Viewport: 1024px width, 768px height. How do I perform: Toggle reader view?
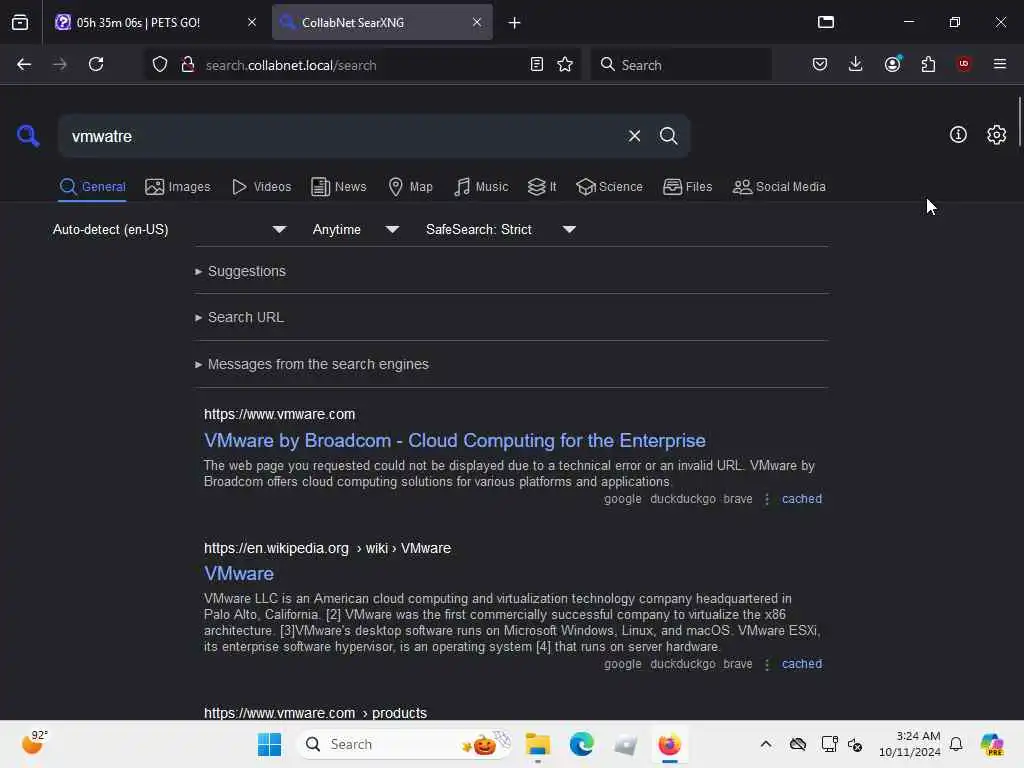(536, 65)
